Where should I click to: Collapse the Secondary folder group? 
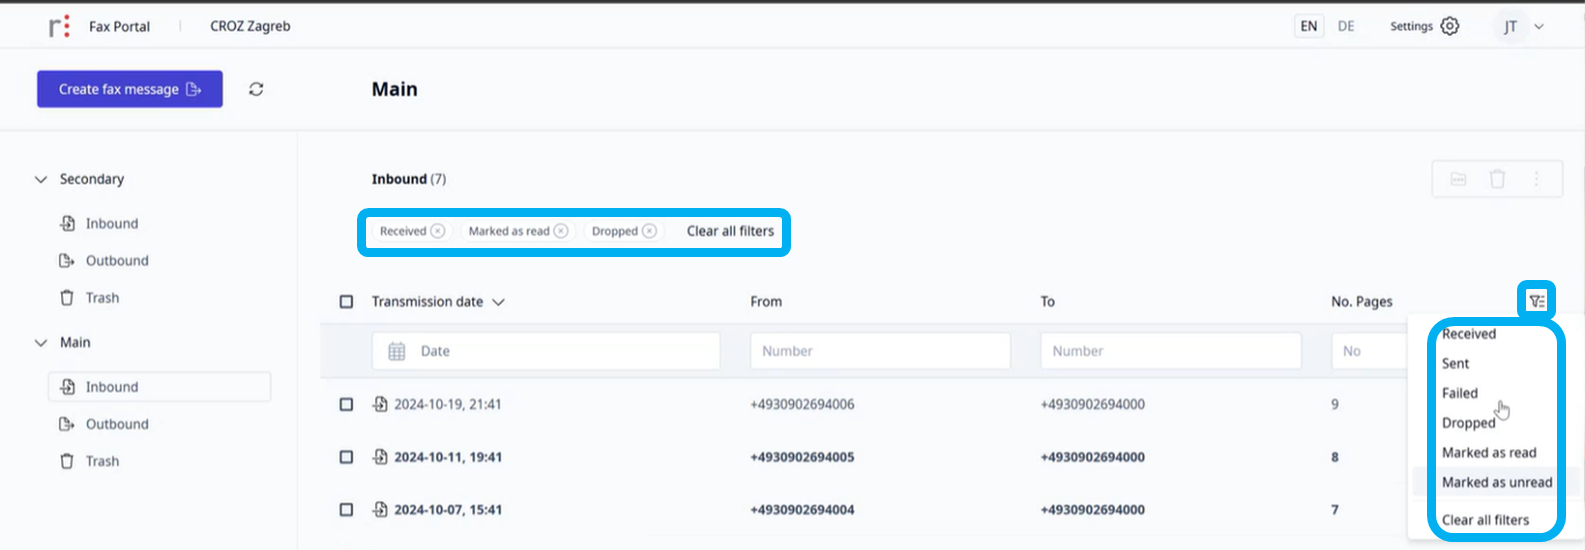pos(41,179)
